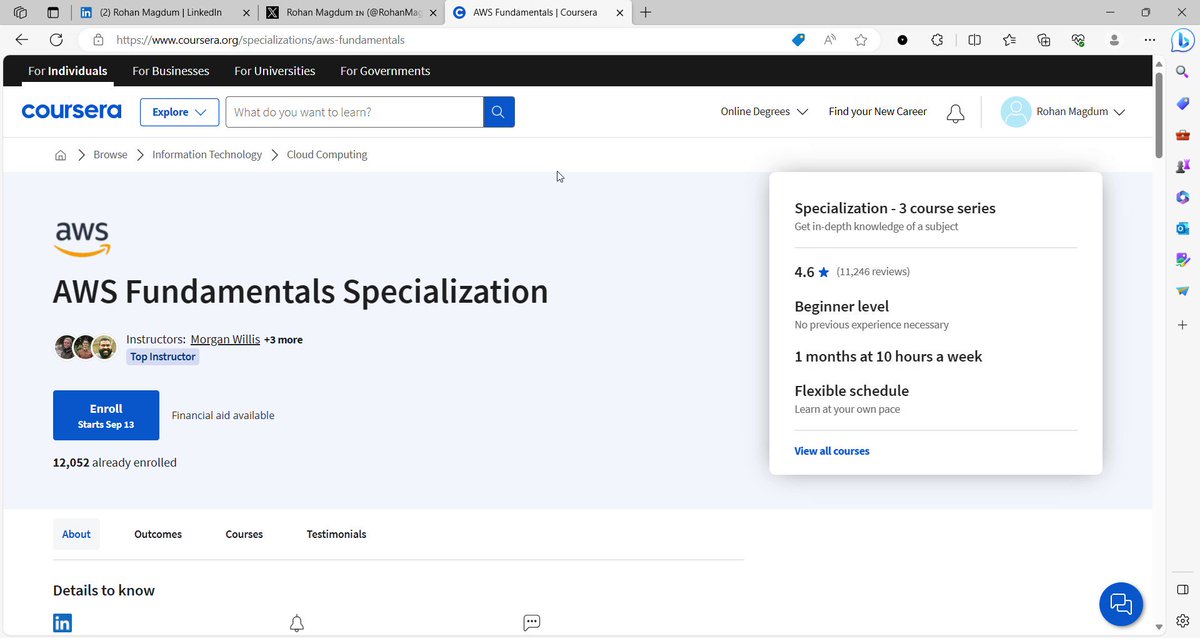Viewport: 1200px width, 638px height.
Task: Click the instructor avatars group
Action: pos(85,347)
